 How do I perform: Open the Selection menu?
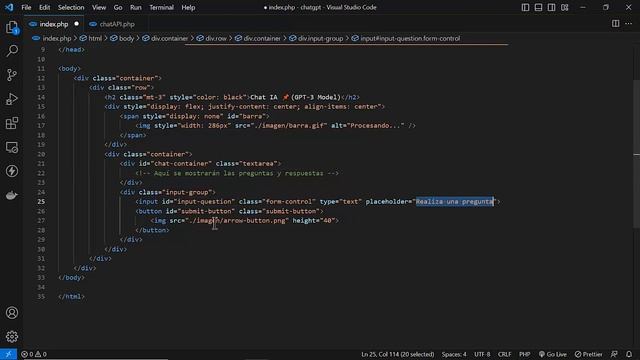(x=71, y=7)
